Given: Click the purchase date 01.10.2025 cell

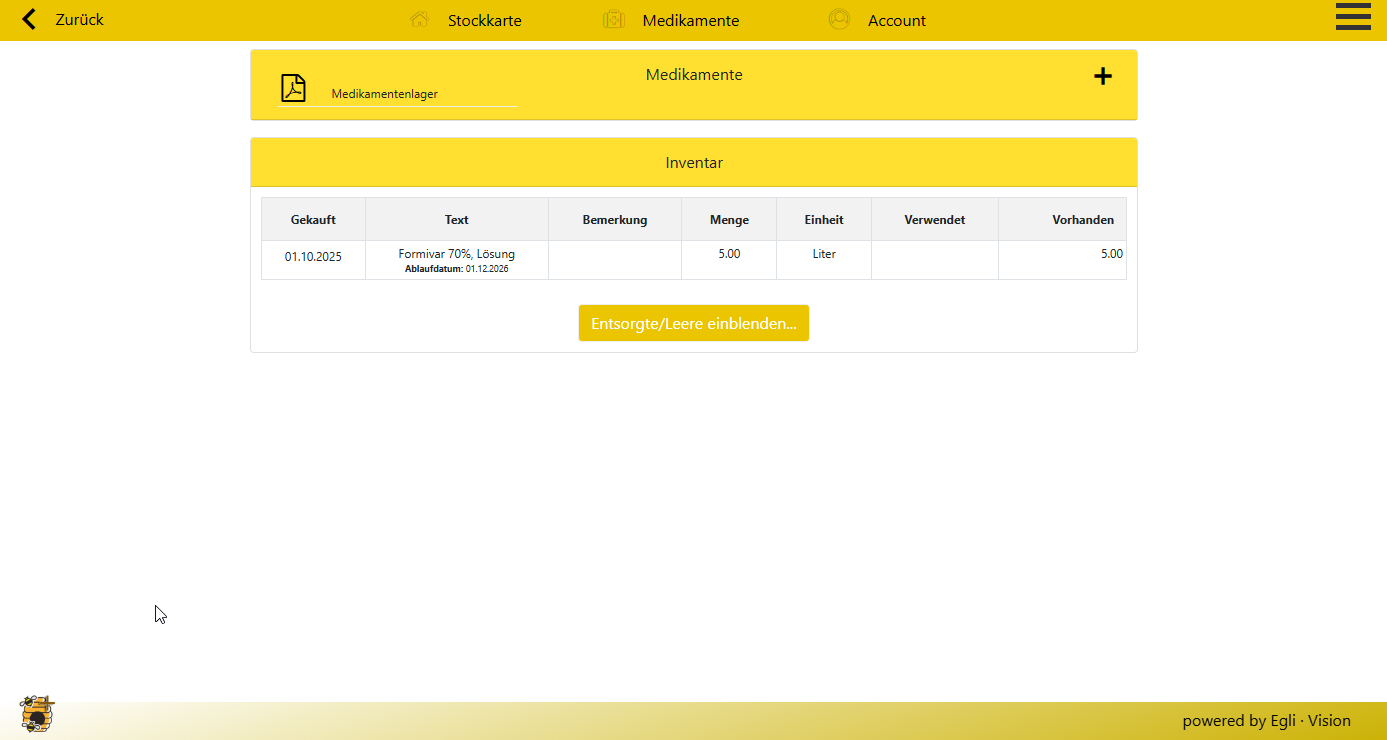Looking at the screenshot, I should point(313,257).
